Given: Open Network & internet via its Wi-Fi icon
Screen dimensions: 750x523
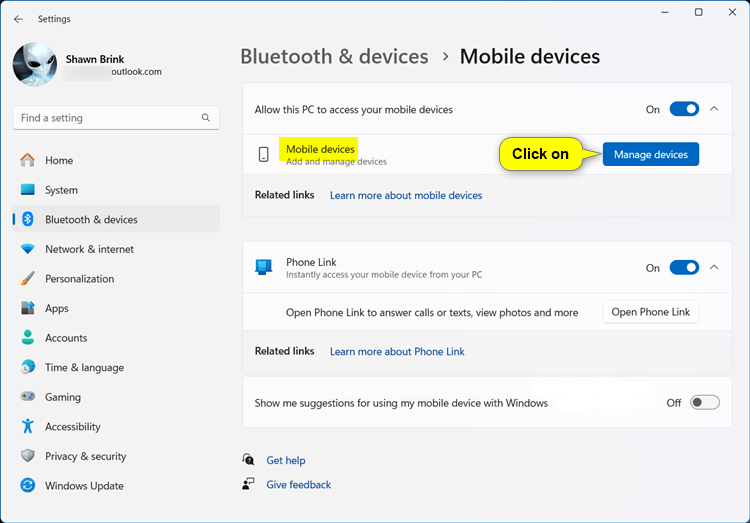Looking at the screenshot, I should pos(28,249).
